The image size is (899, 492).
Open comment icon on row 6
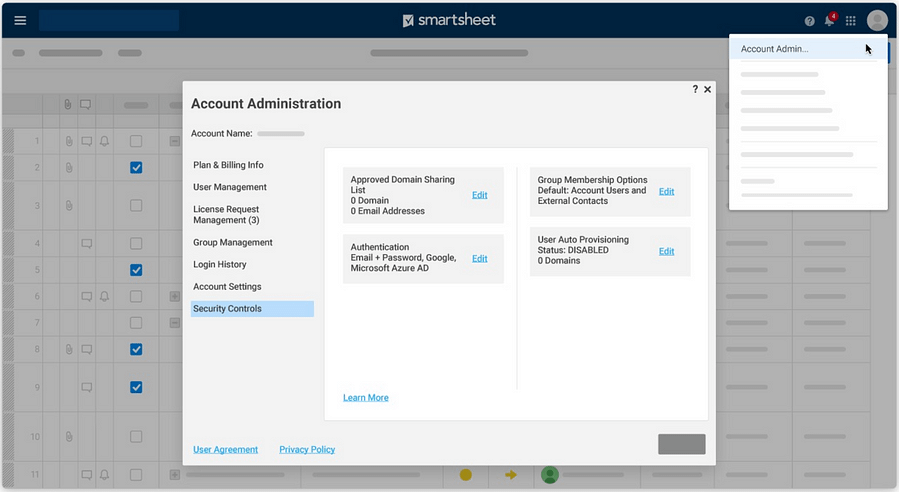tap(87, 296)
